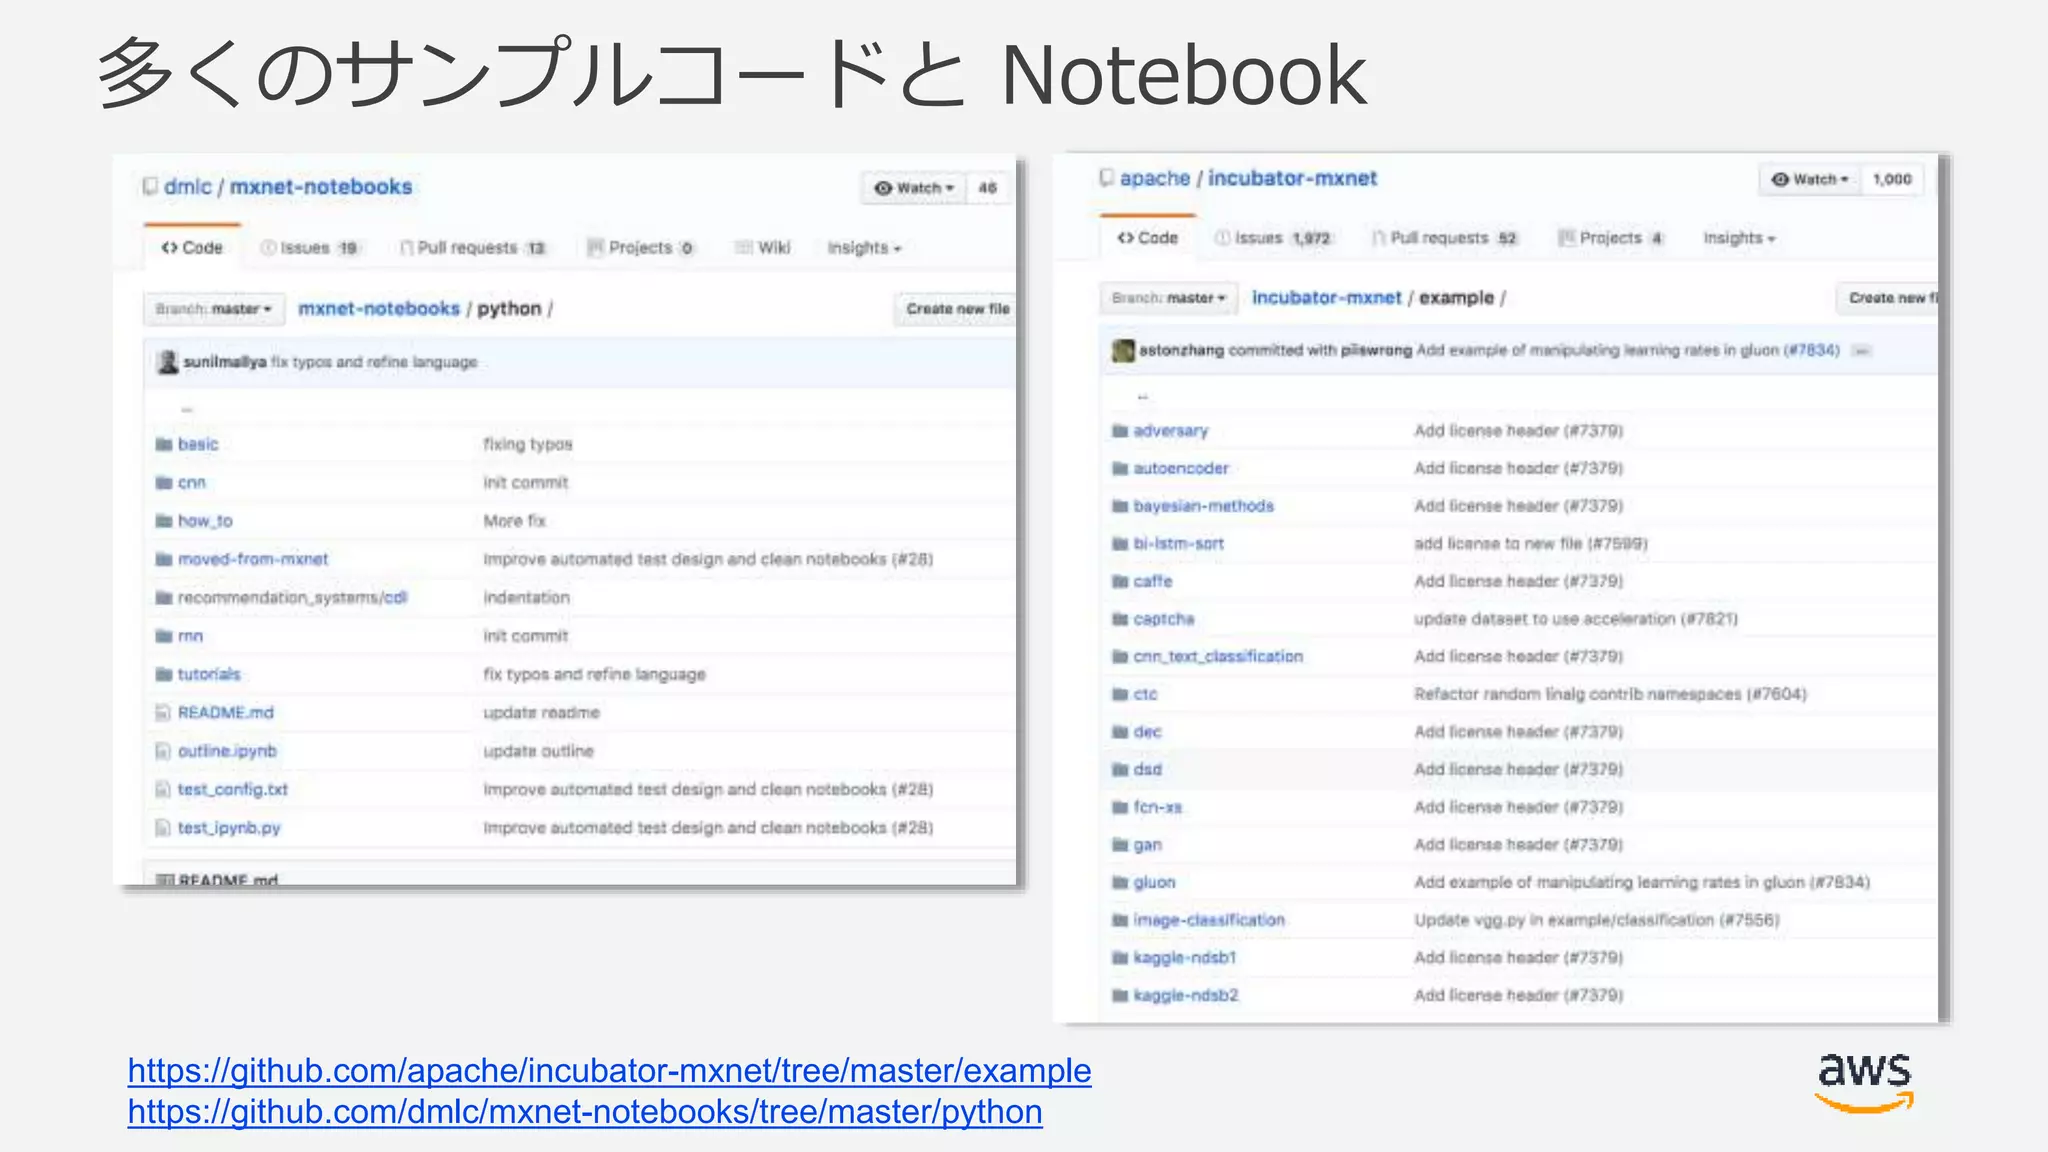Image resolution: width=2048 pixels, height=1152 pixels.
Task: Click commit reference #7834 in commit bar
Action: pyautogui.click(x=1812, y=350)
